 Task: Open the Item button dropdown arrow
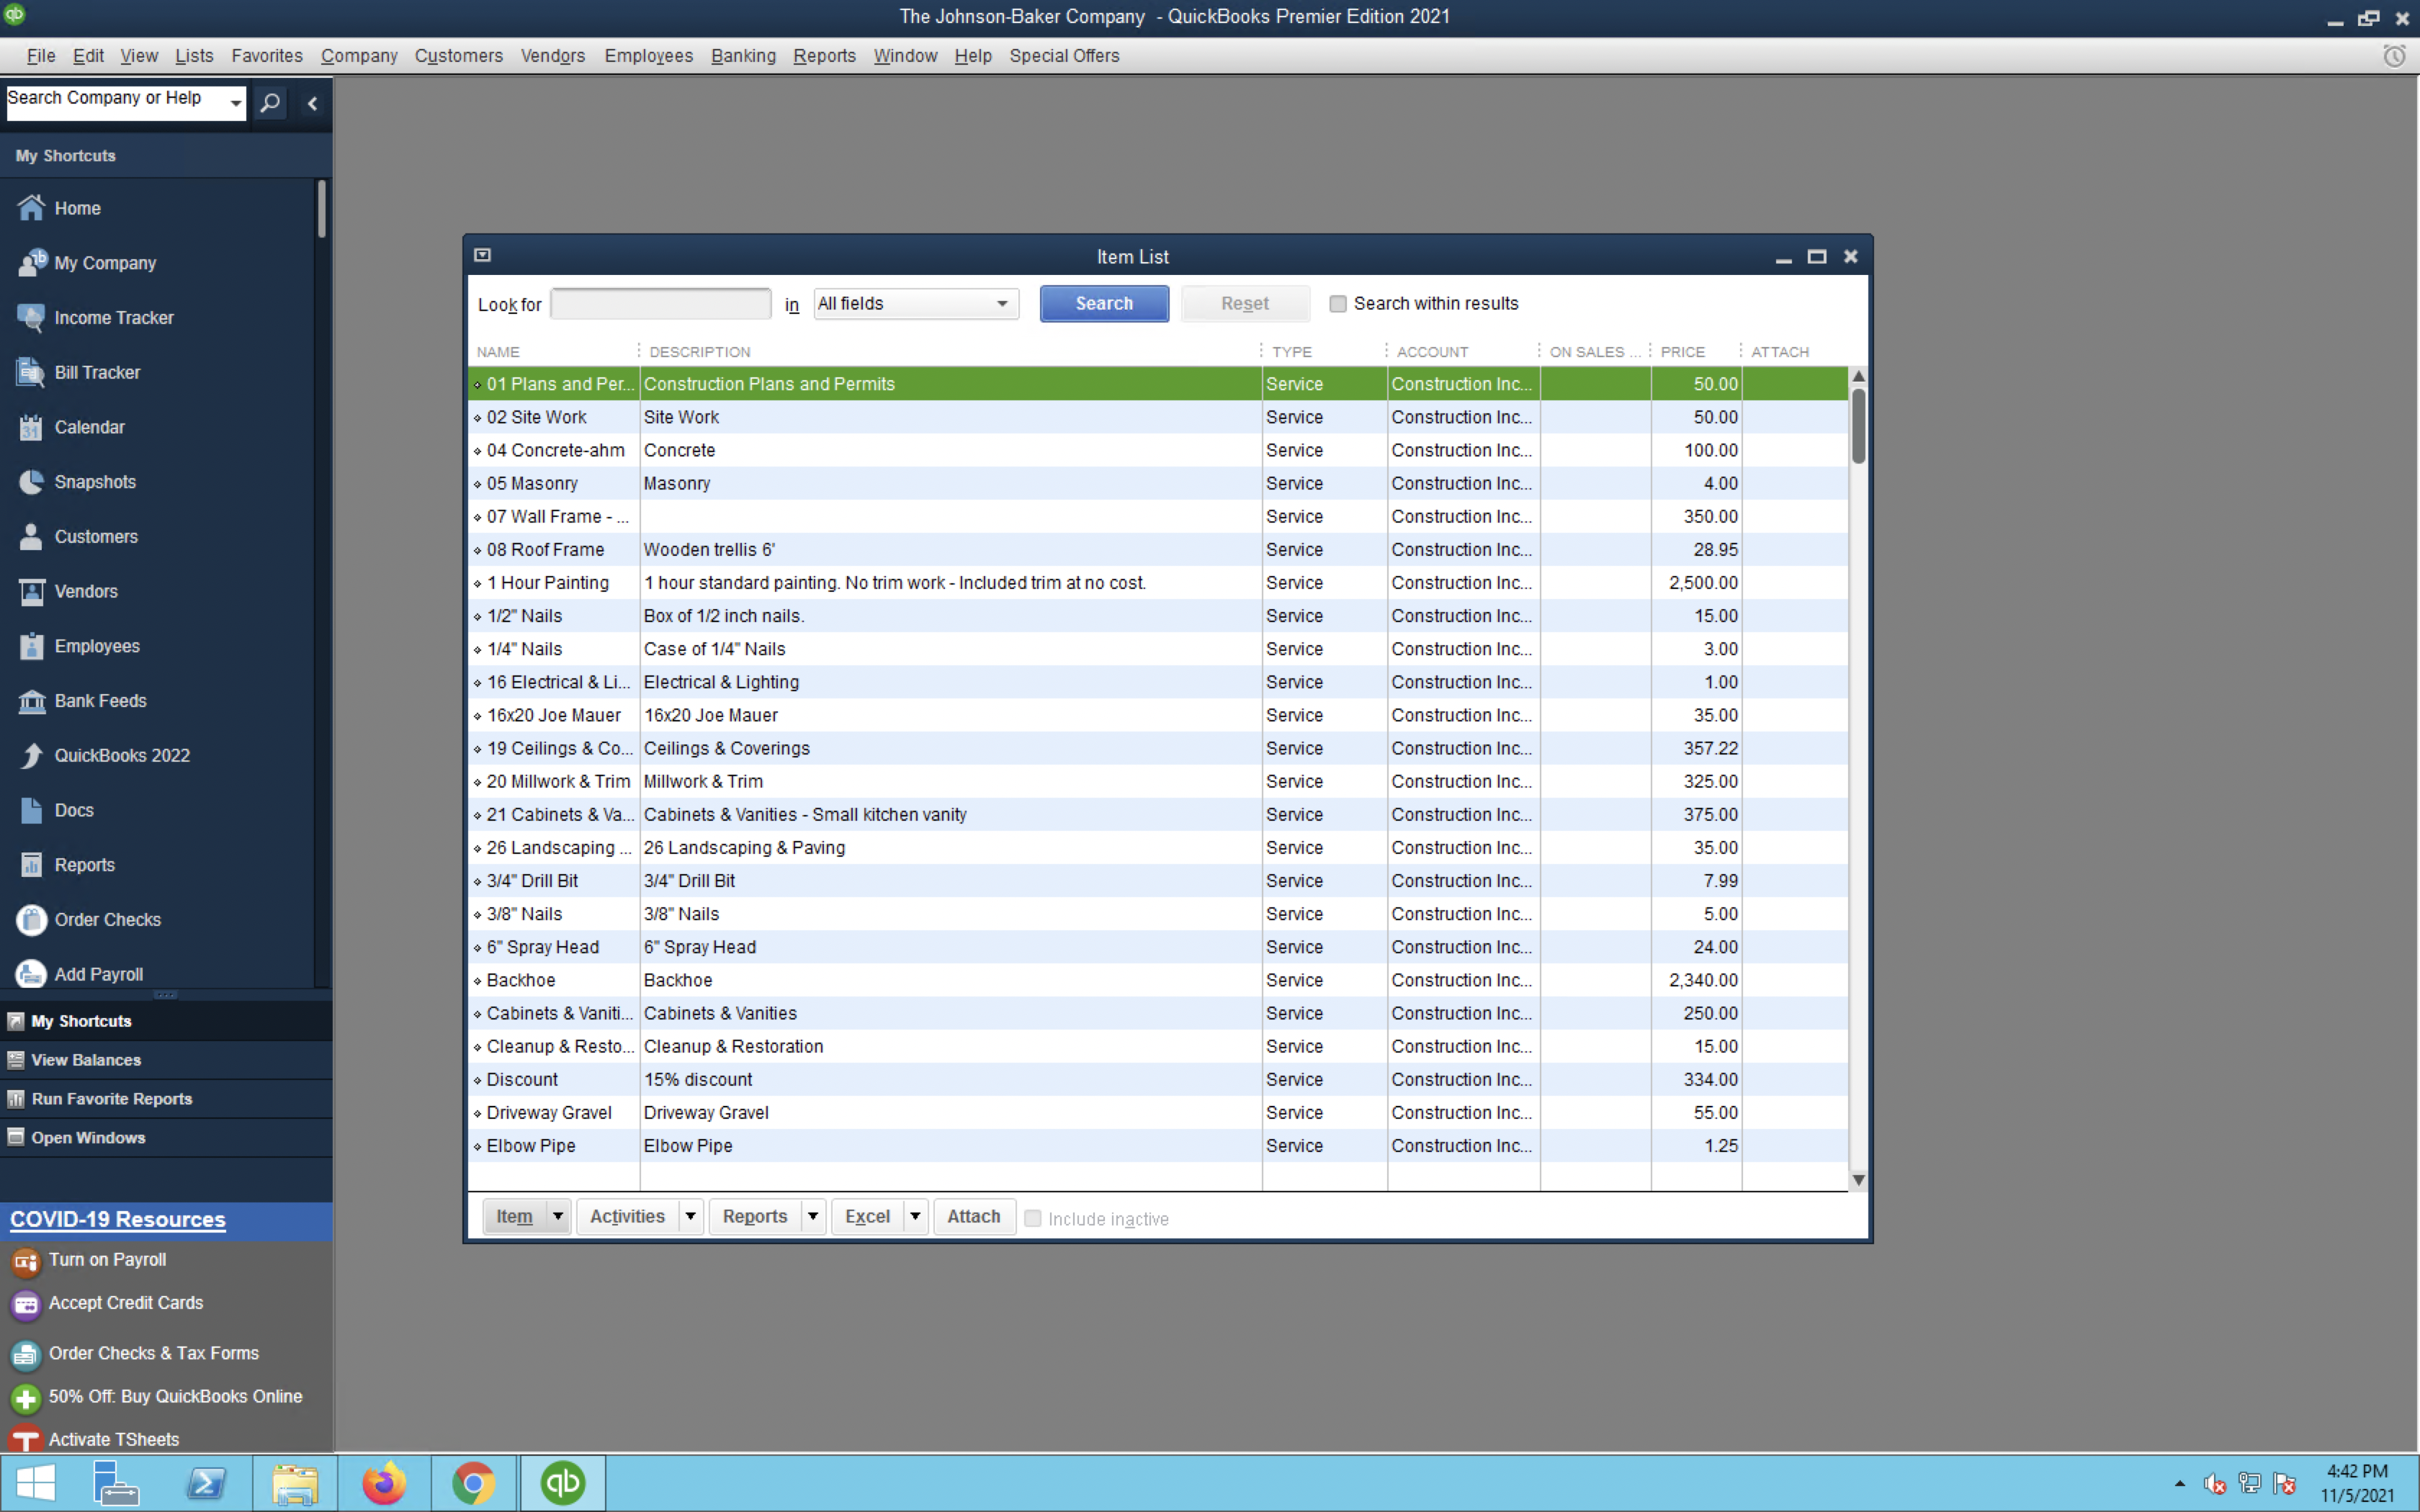click(558, 1217)
